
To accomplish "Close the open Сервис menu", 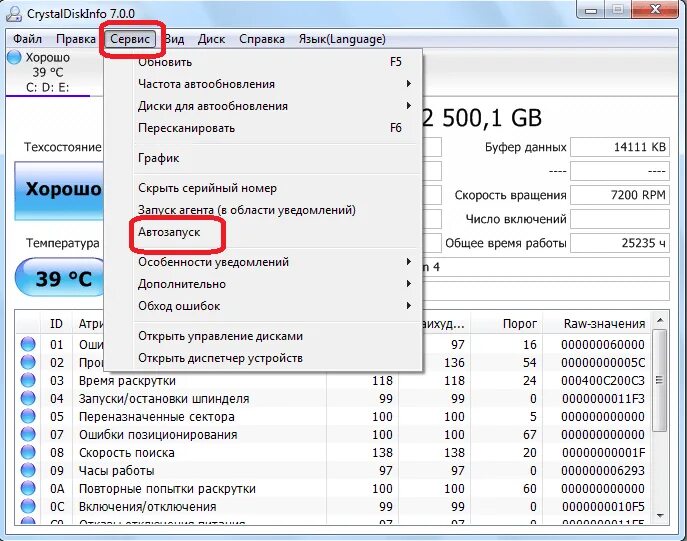I will click(x=130, y=39).
